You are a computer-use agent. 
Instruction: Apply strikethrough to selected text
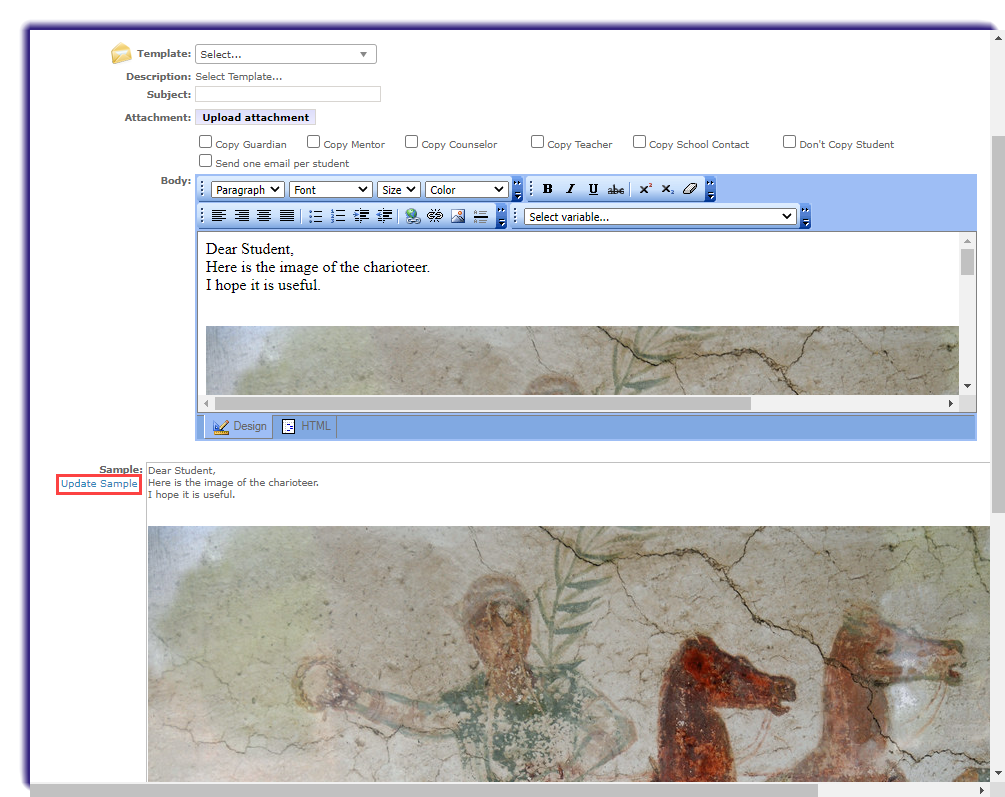click(x=616, y=188)
